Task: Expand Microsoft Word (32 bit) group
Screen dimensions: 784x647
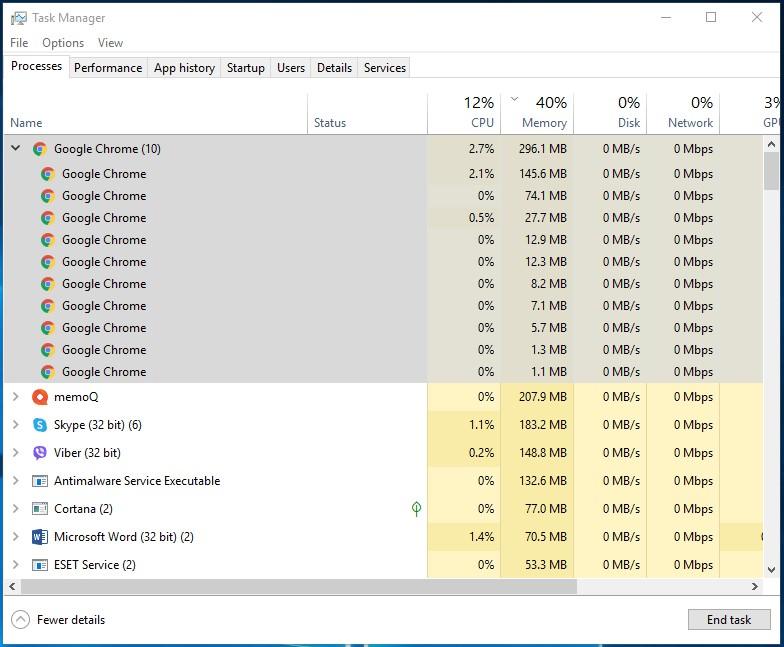Action: click(x=16, y=536)
